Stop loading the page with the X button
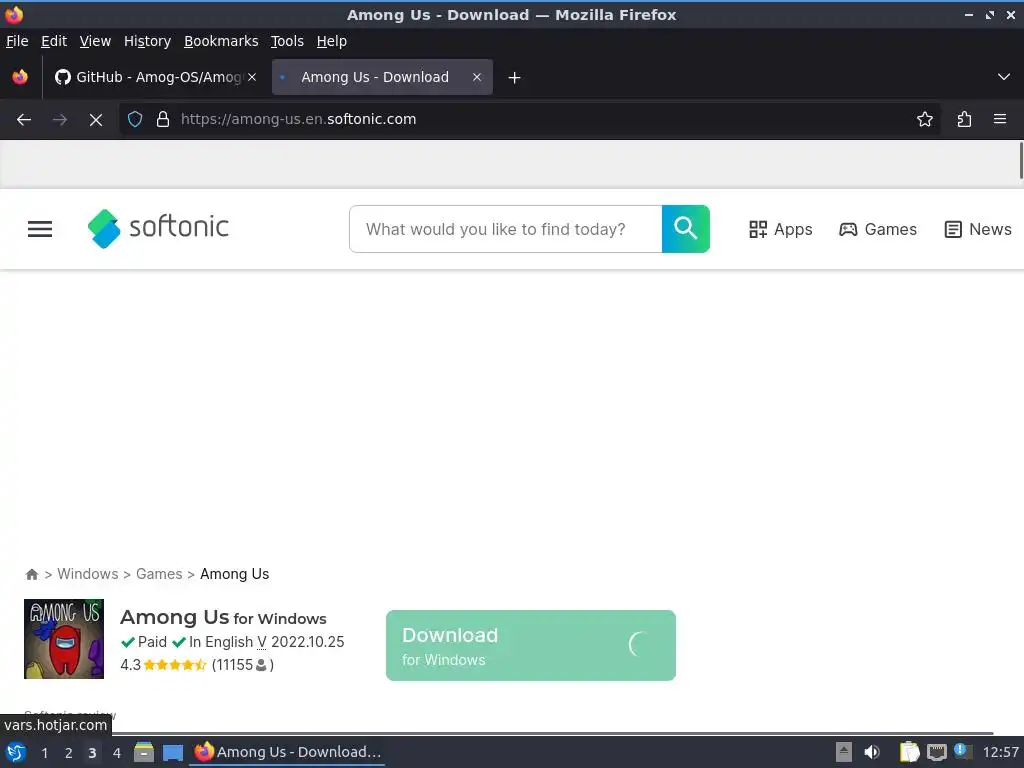Viewport: 1024px width, 768px height. 96,120
